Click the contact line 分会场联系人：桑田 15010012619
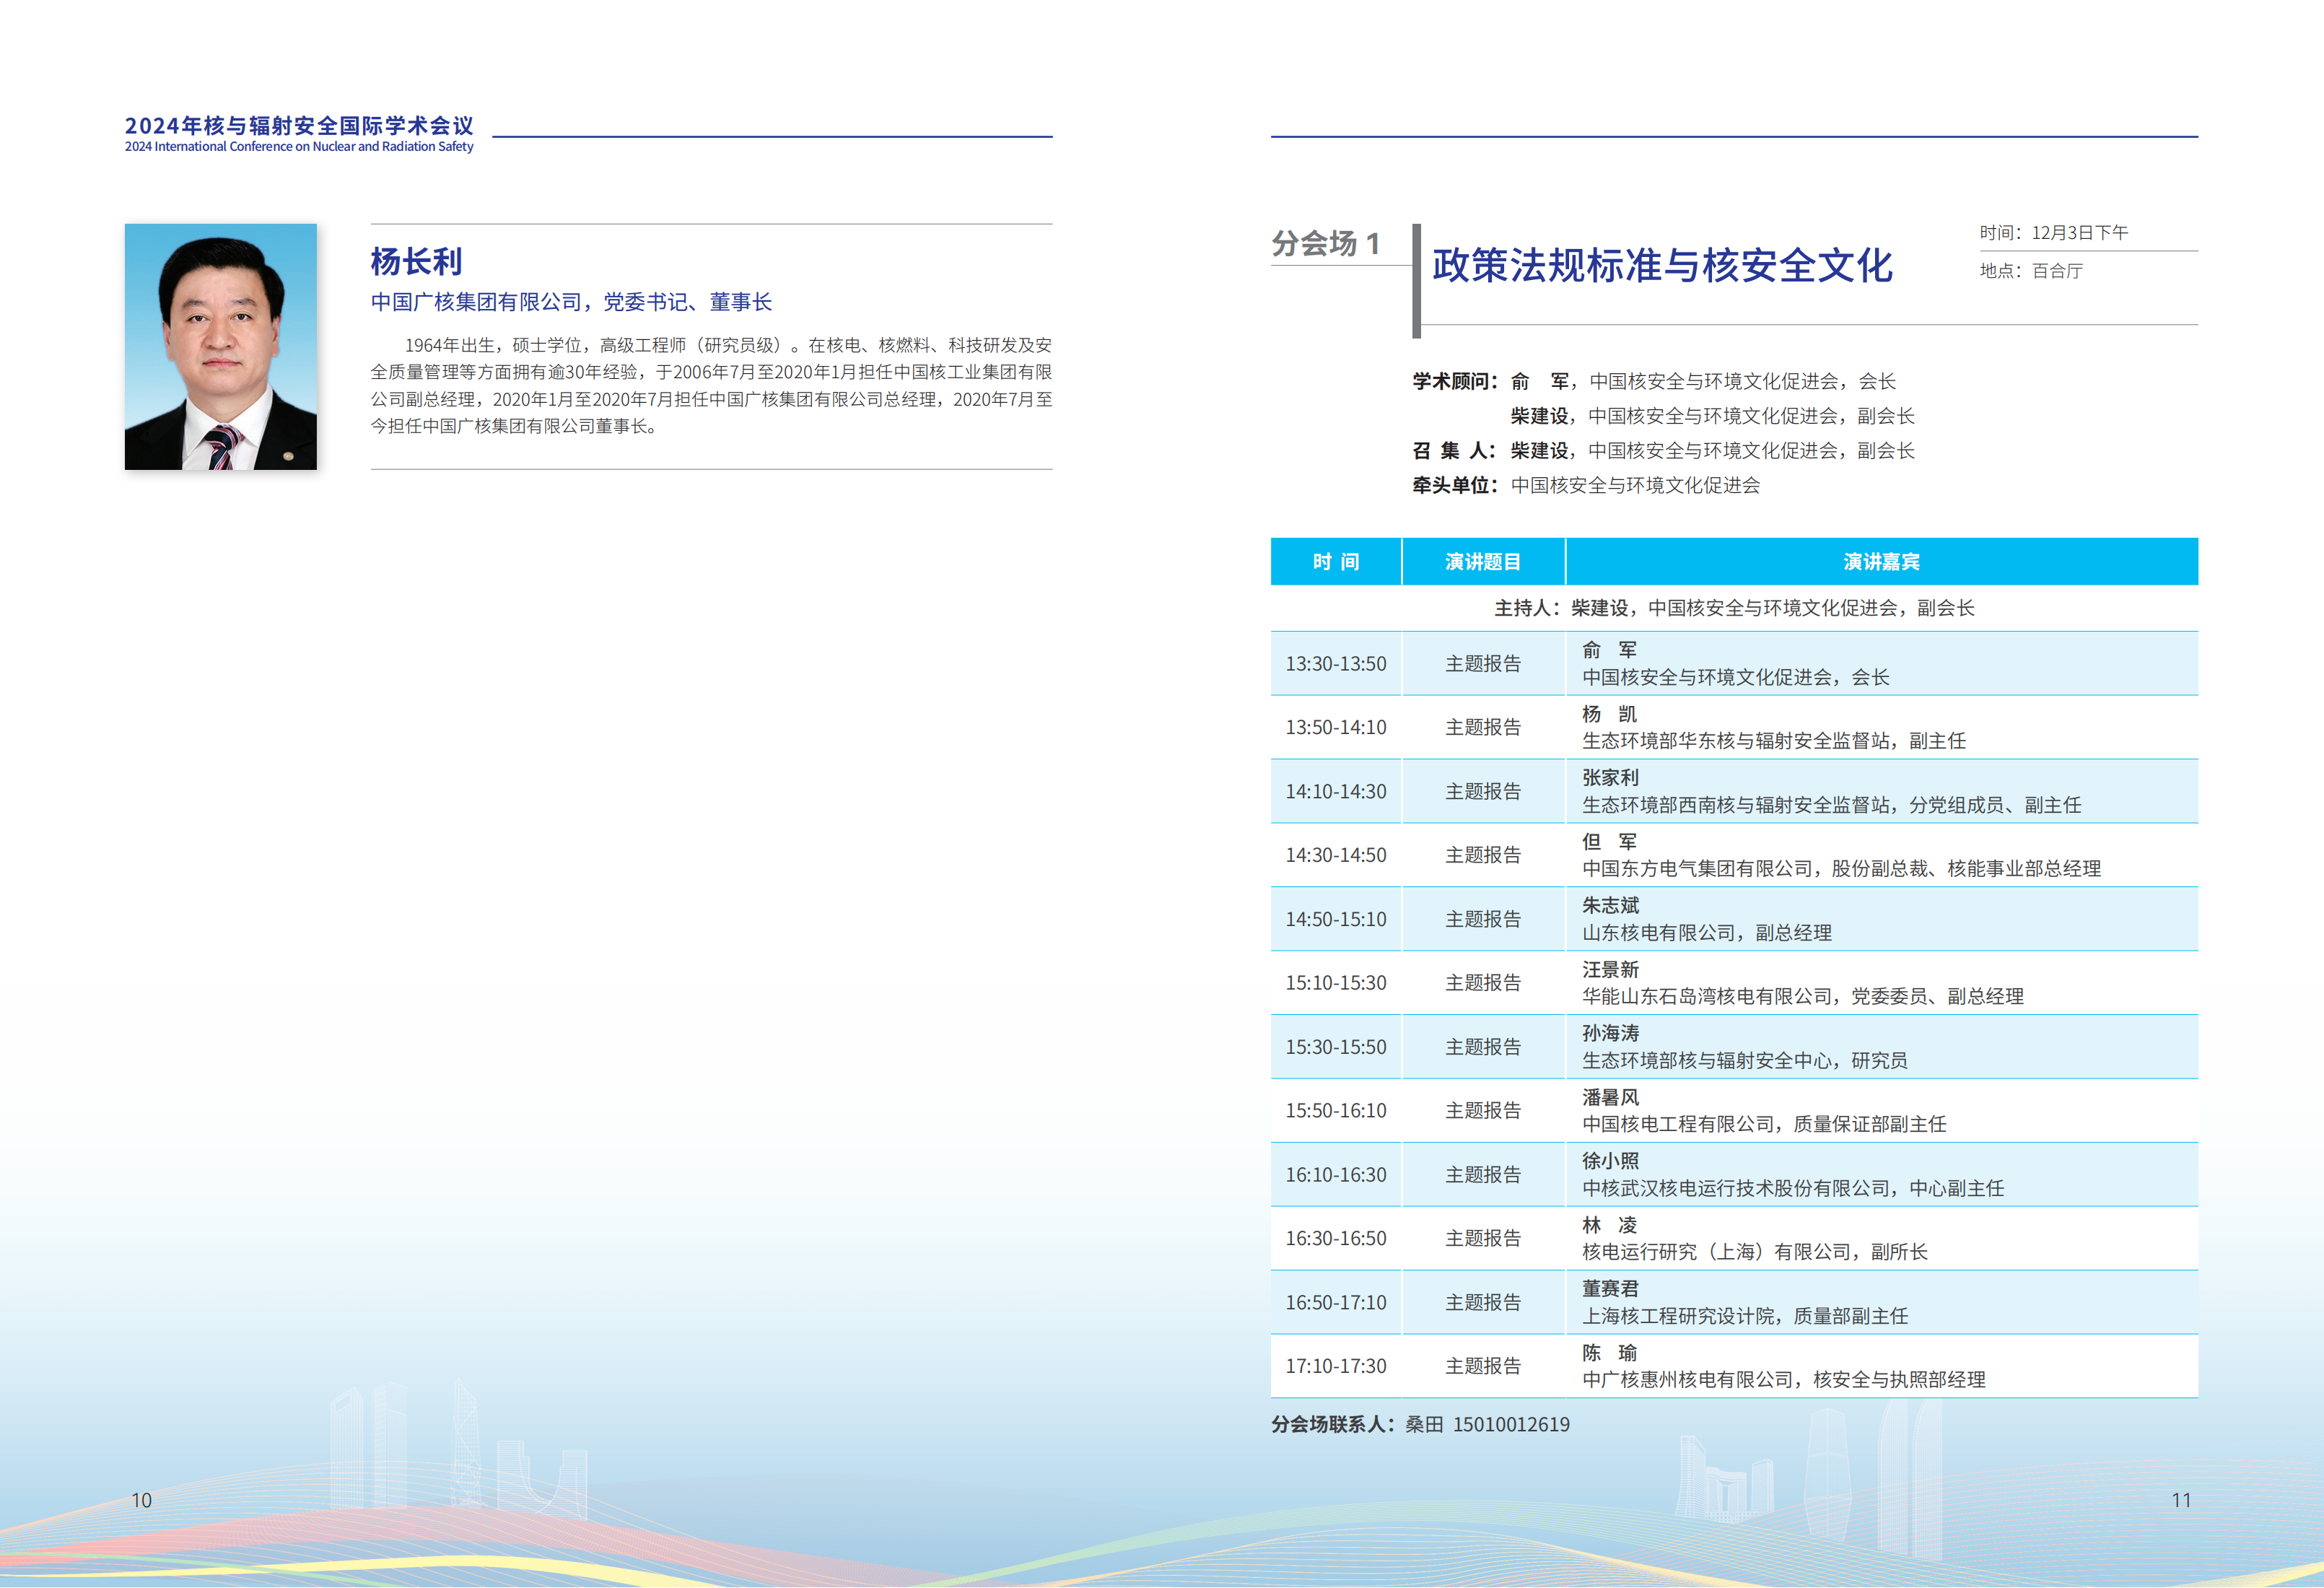 [1420, 1424]
